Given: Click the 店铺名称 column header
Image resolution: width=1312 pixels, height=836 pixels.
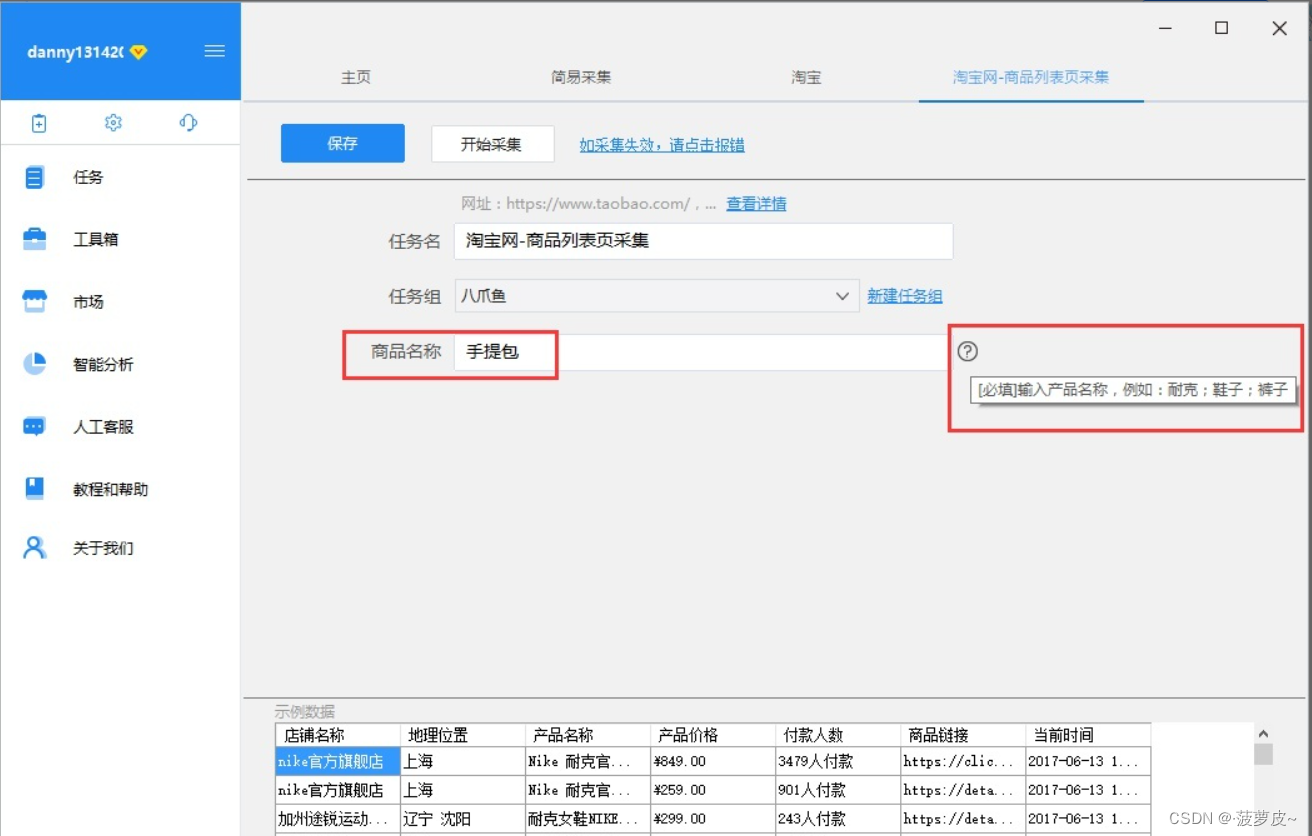Looking at the screenshot, I should click(338, 735).
